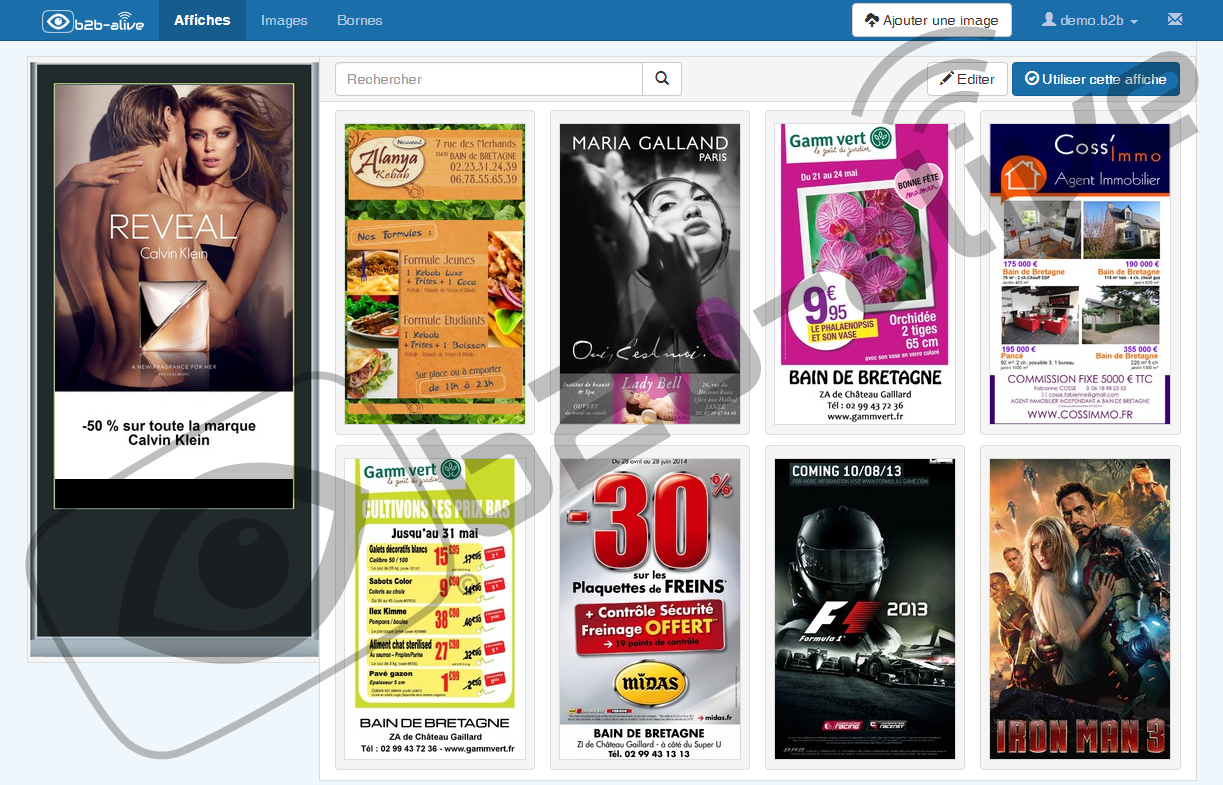
Task: Click the Calvin Klein Reveal preview image
Action: 174,237
